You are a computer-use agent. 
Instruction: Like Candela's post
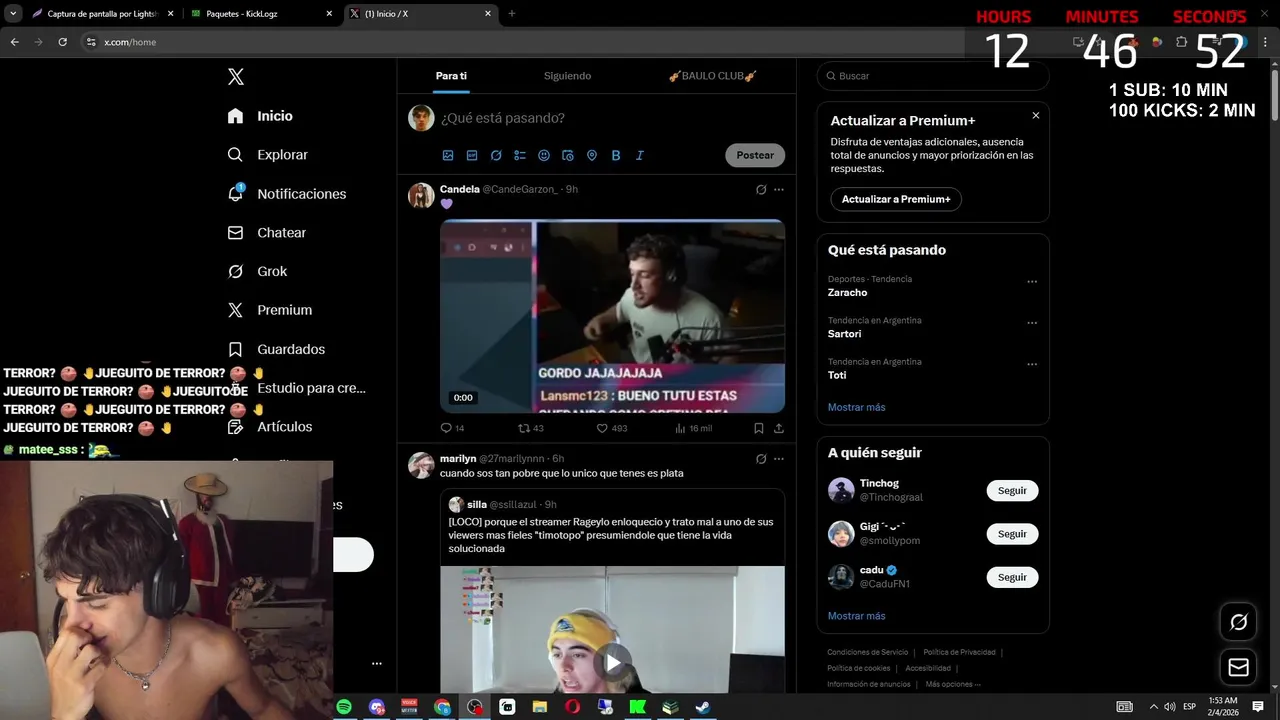pyautogui.click(x=612, y=428)
